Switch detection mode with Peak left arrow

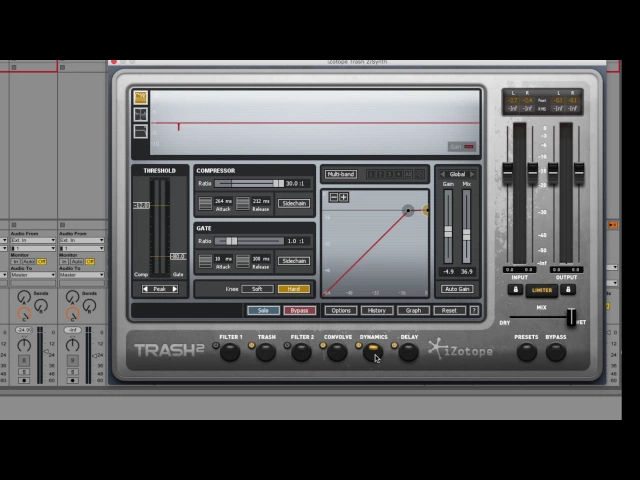(x=145, y=289)
